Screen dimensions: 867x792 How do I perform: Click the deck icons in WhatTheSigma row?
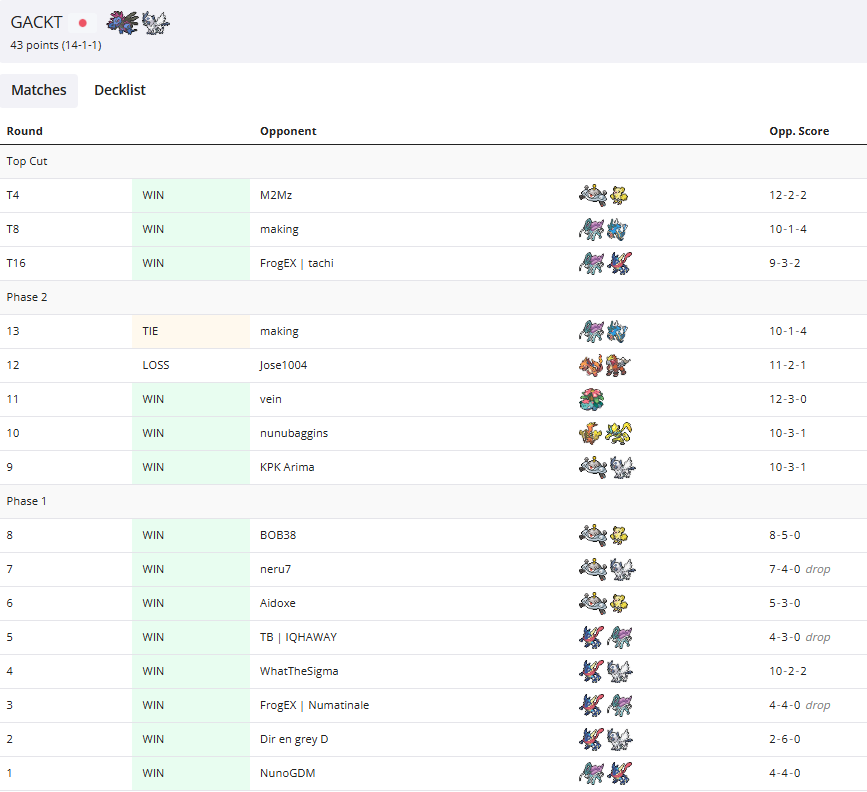tap(605, 671)
